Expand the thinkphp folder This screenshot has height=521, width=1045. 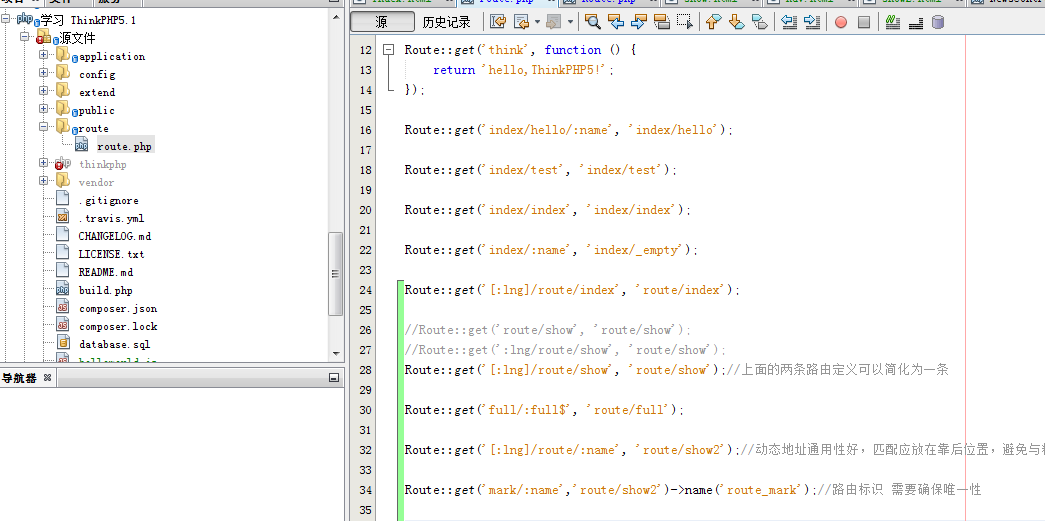(x=44, y=163)
